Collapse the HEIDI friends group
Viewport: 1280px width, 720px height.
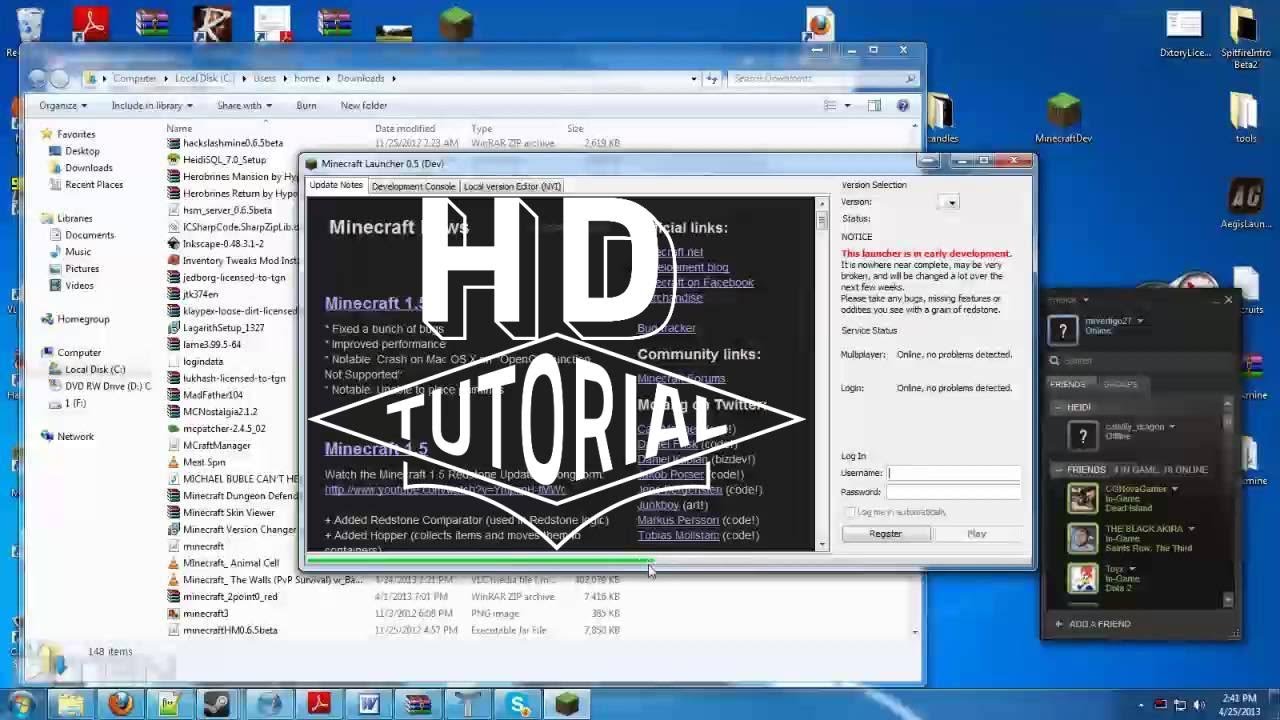pos(1058,407)
